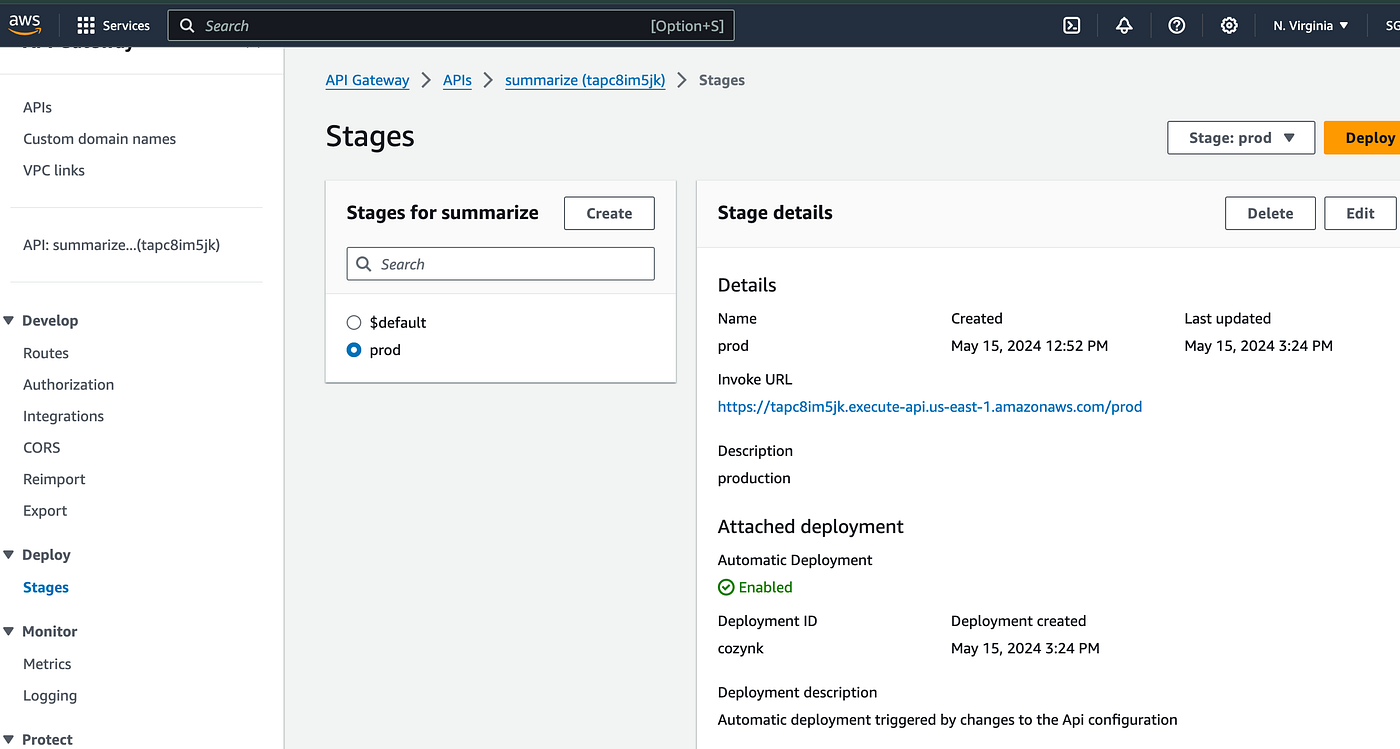The image size is (1400, 749).
Task: Launch the CloudShell terminal icon
Action: click(x=1072, y=25)
